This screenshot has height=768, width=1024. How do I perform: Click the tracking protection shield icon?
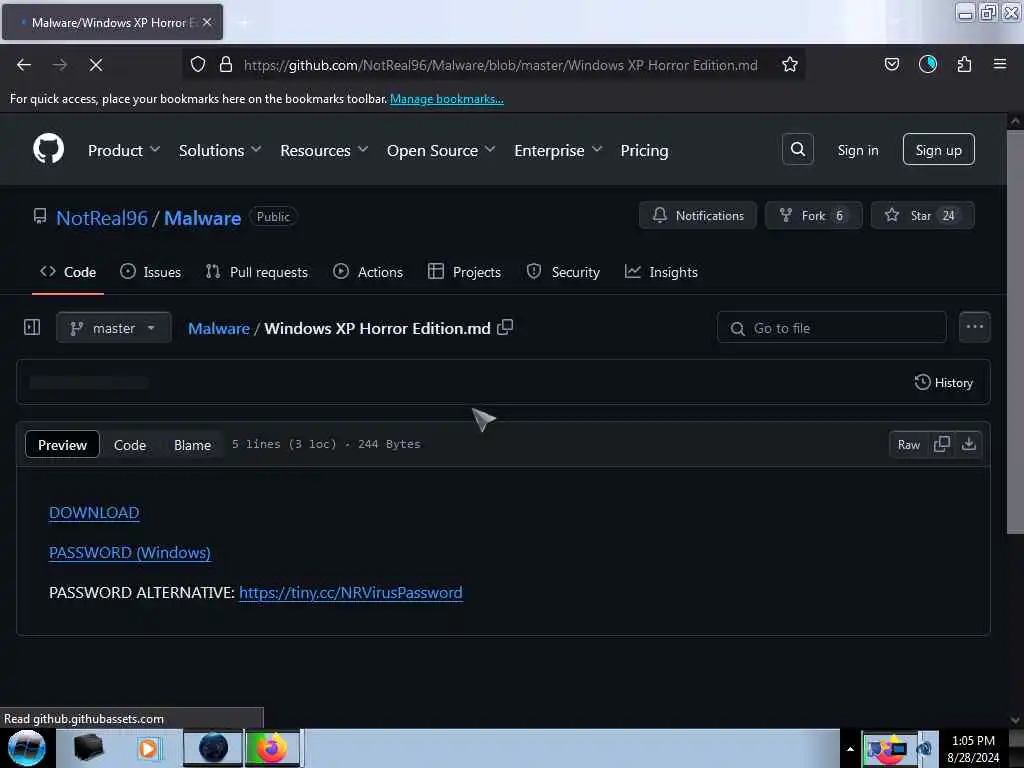click(198, 65)
